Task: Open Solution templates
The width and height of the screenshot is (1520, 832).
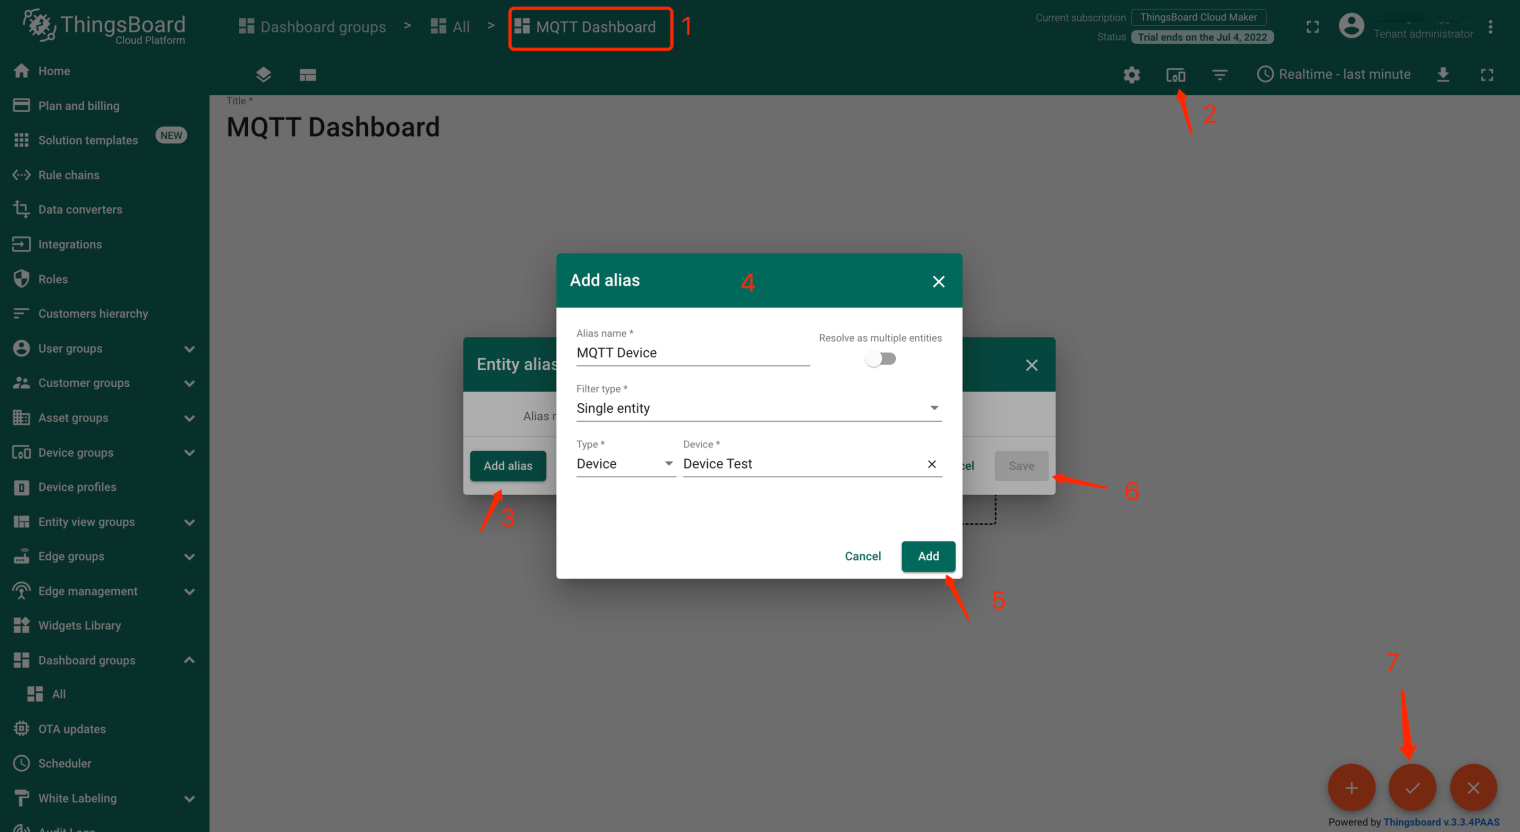Action: click(x=105, y=140)
